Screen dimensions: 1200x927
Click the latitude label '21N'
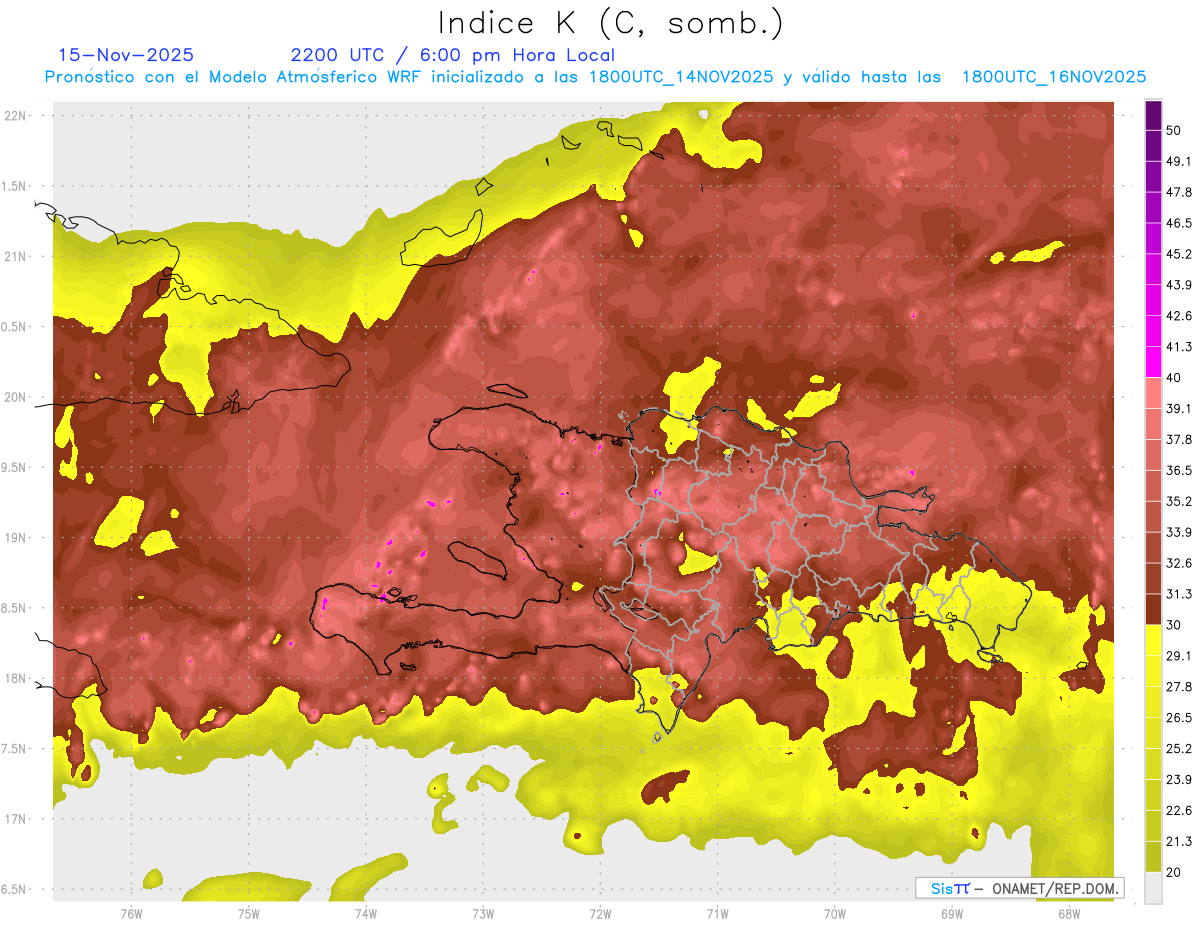[x=14, y=256]
